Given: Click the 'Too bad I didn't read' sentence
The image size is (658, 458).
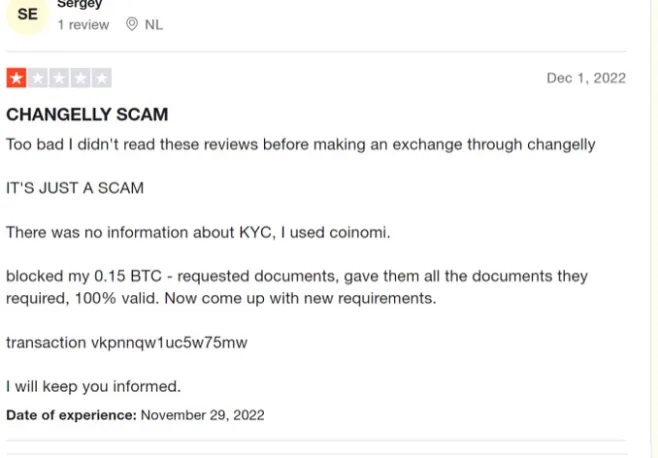Looking at the screenshot, I should (300, 144).
